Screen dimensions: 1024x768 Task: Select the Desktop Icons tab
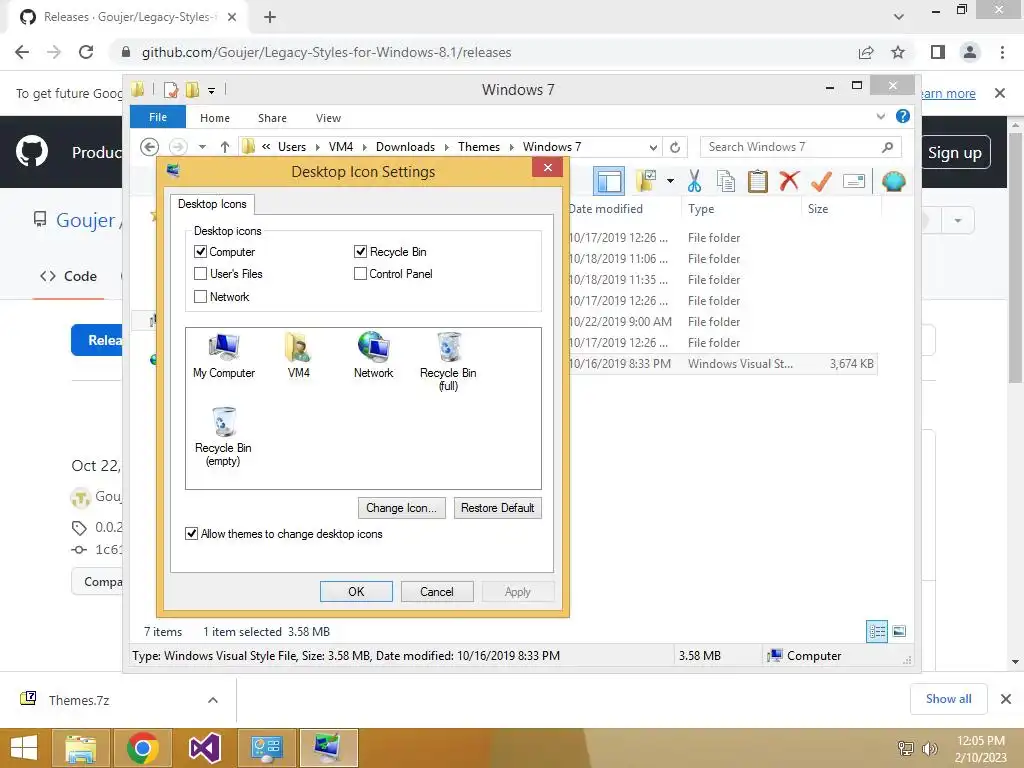212,204
